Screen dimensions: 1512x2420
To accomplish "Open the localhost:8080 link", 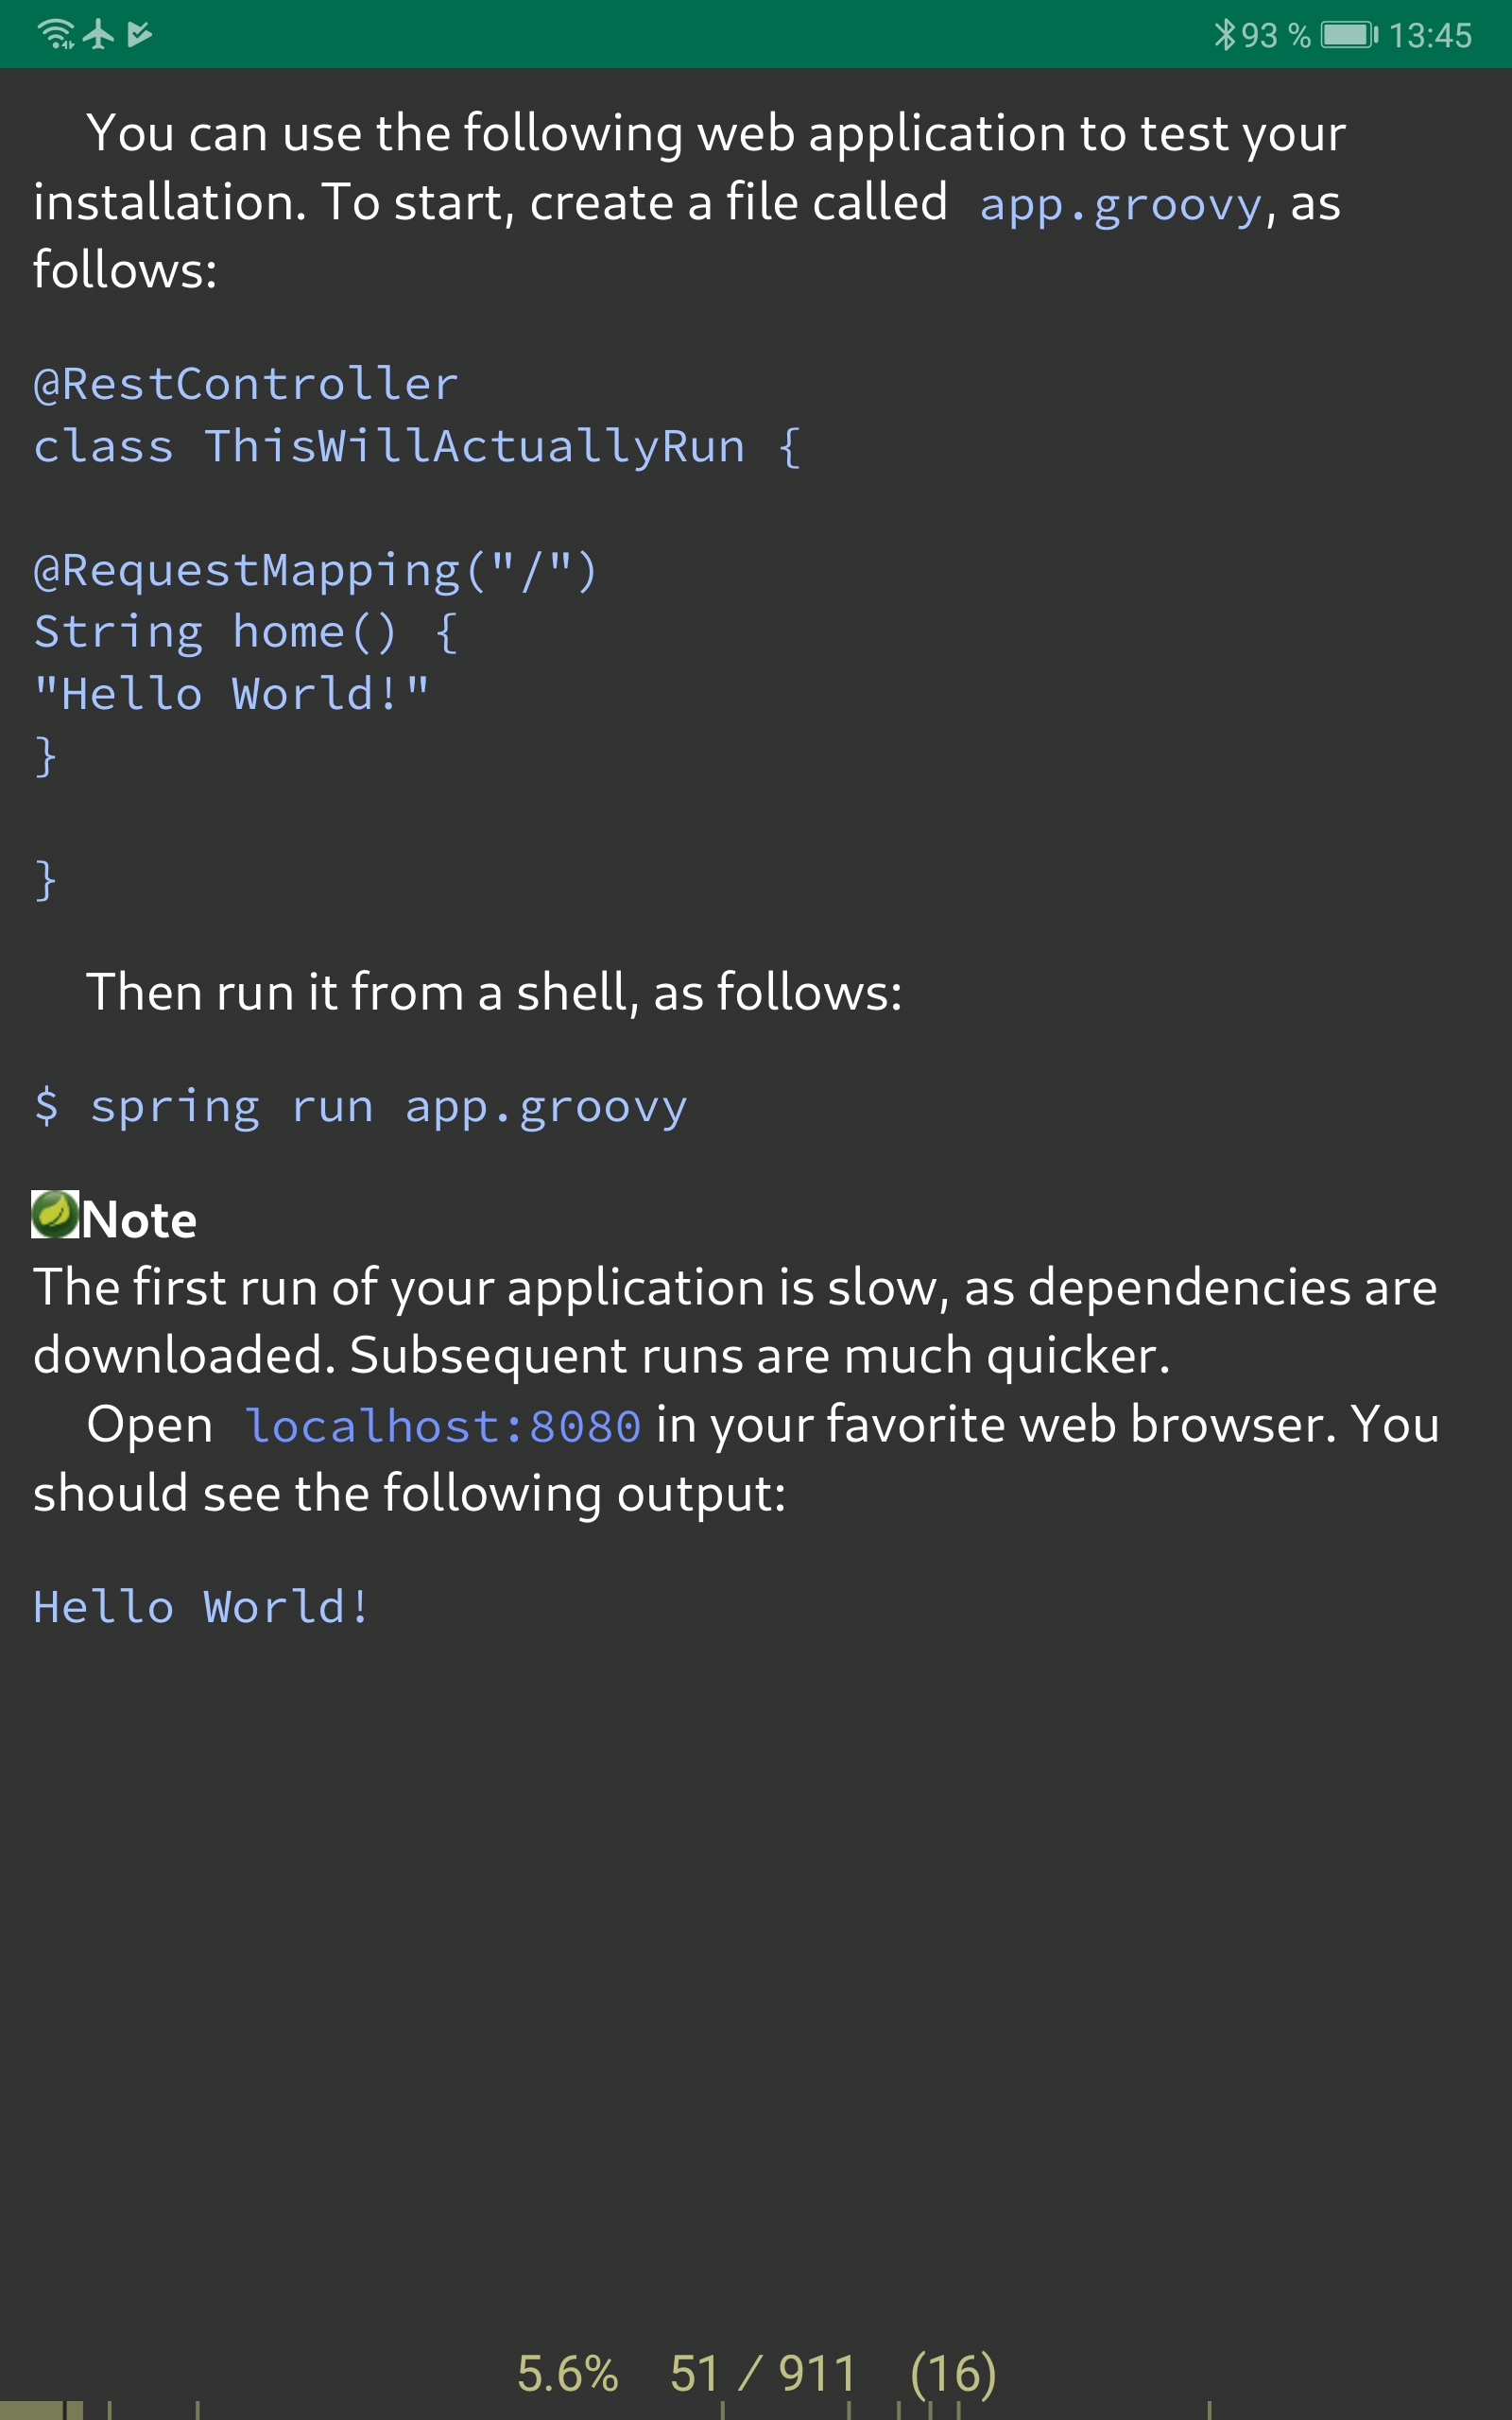I will pos(444,1424).
